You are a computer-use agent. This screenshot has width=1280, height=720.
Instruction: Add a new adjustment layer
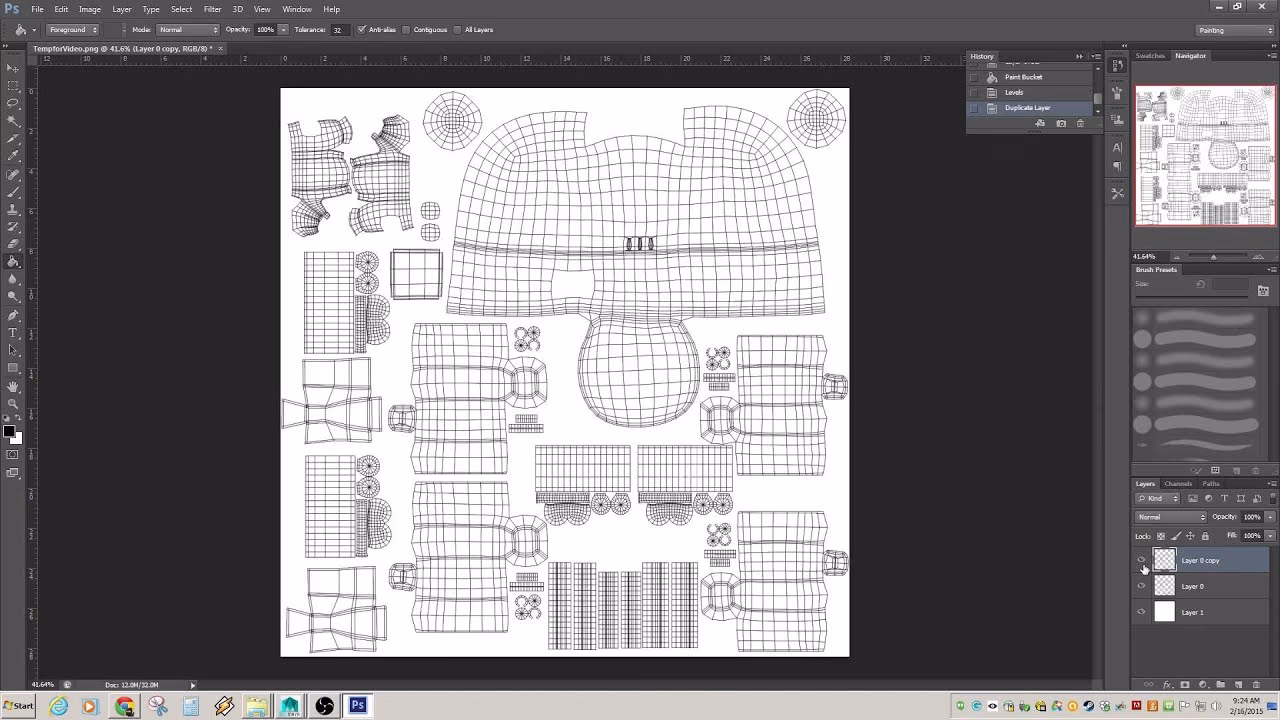click(x=1202, y=685)
